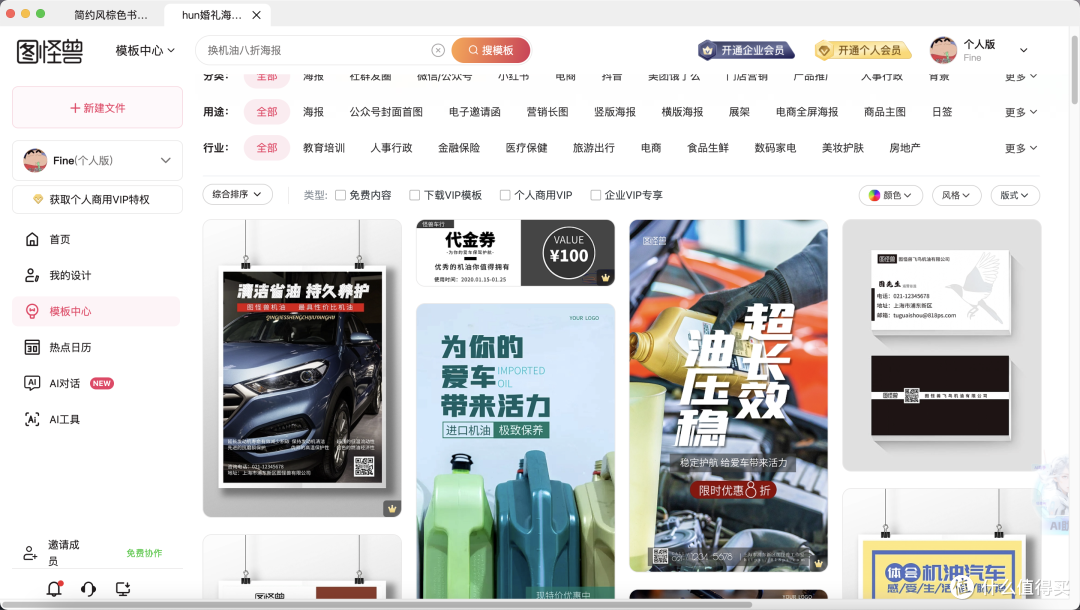The width and height of the screenshot is (1080, 610).
Task: Select 电商全屏海报 usage filter
Action: pos(807,112)
